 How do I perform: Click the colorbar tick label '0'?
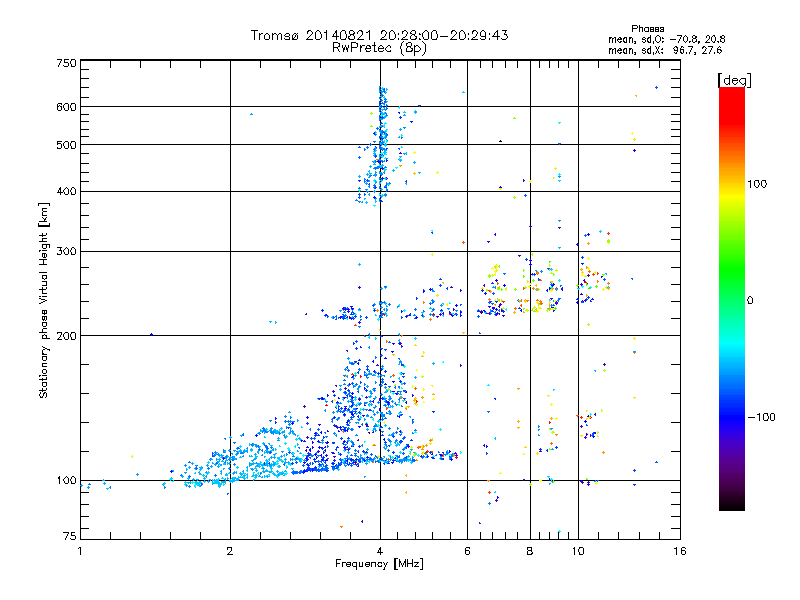[750, 301]
